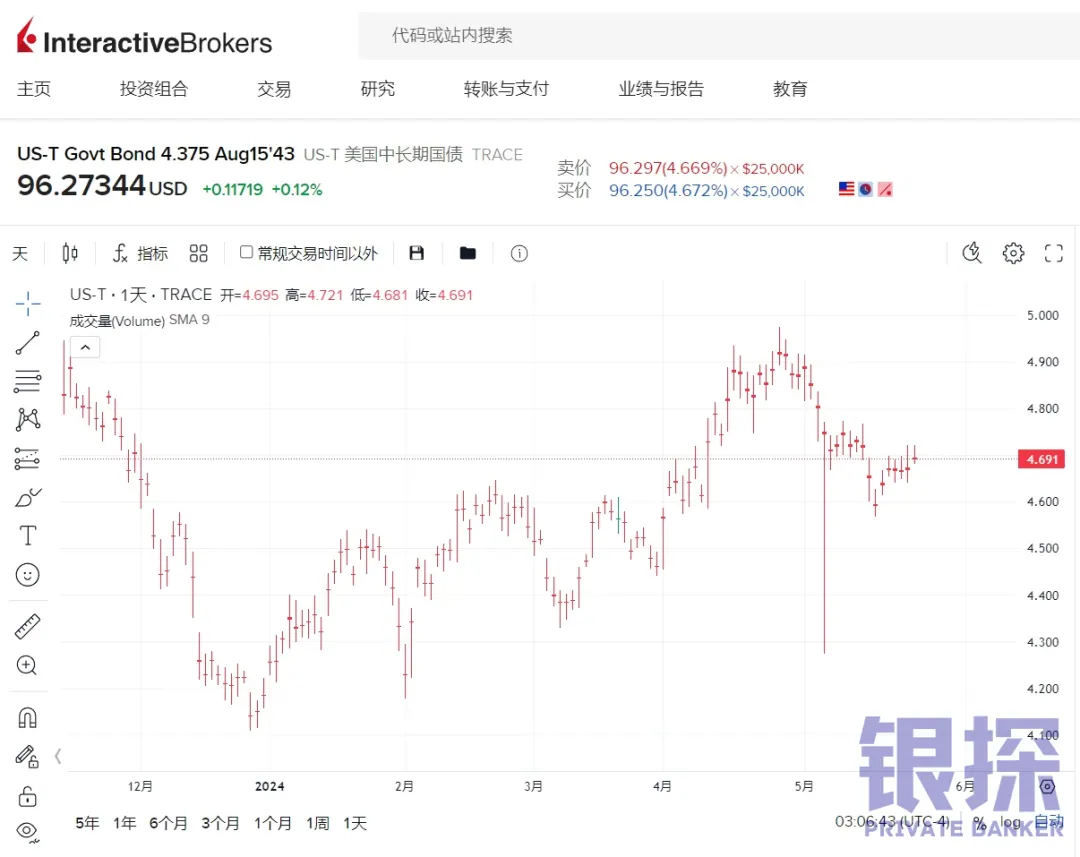Activate the zoom in tool
This screenshot has height=857, width=1080.
[x=27, y=665]
